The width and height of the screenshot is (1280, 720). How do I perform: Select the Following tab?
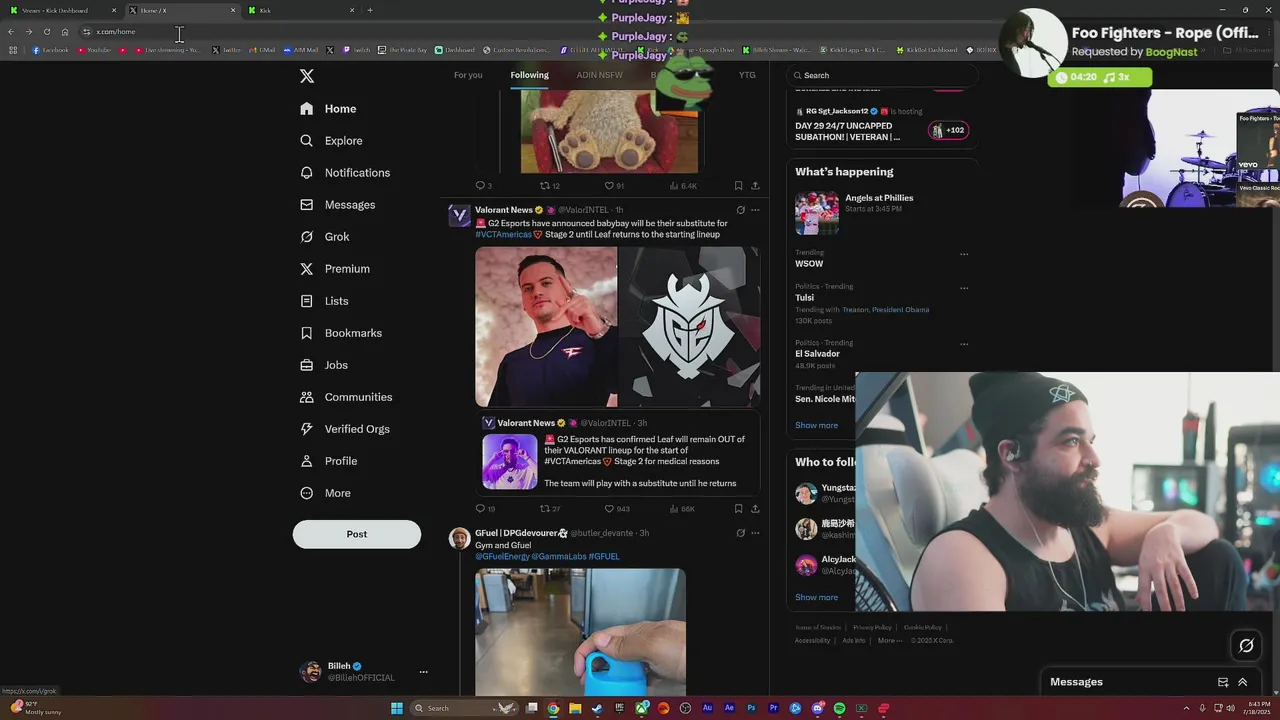click(x=529, y=75)
